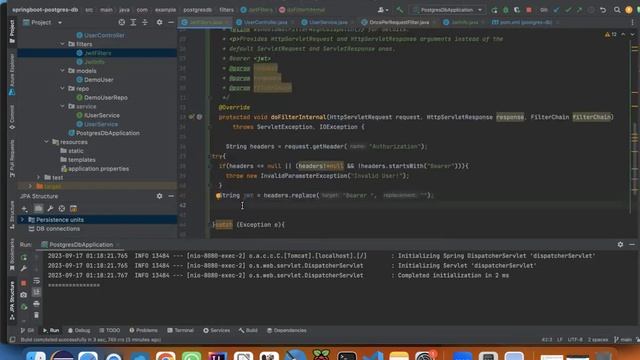The width and height of the screenshot is (640, 360).
Task: Open the Services tool window tab
Action: 216,330
